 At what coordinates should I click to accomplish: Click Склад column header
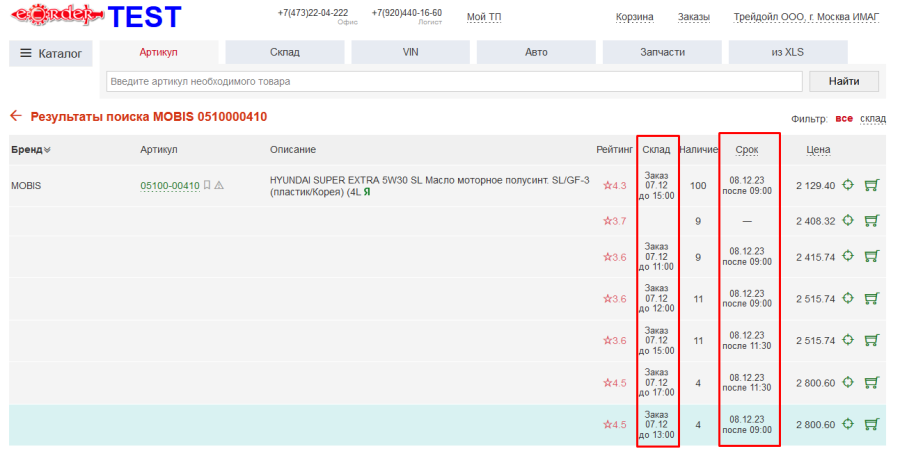coord(656,150)
